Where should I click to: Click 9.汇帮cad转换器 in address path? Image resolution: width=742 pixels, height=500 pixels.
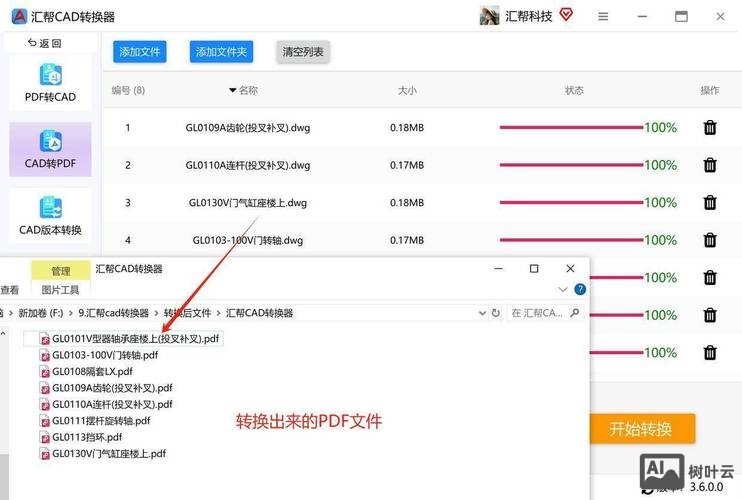[114, 313]
